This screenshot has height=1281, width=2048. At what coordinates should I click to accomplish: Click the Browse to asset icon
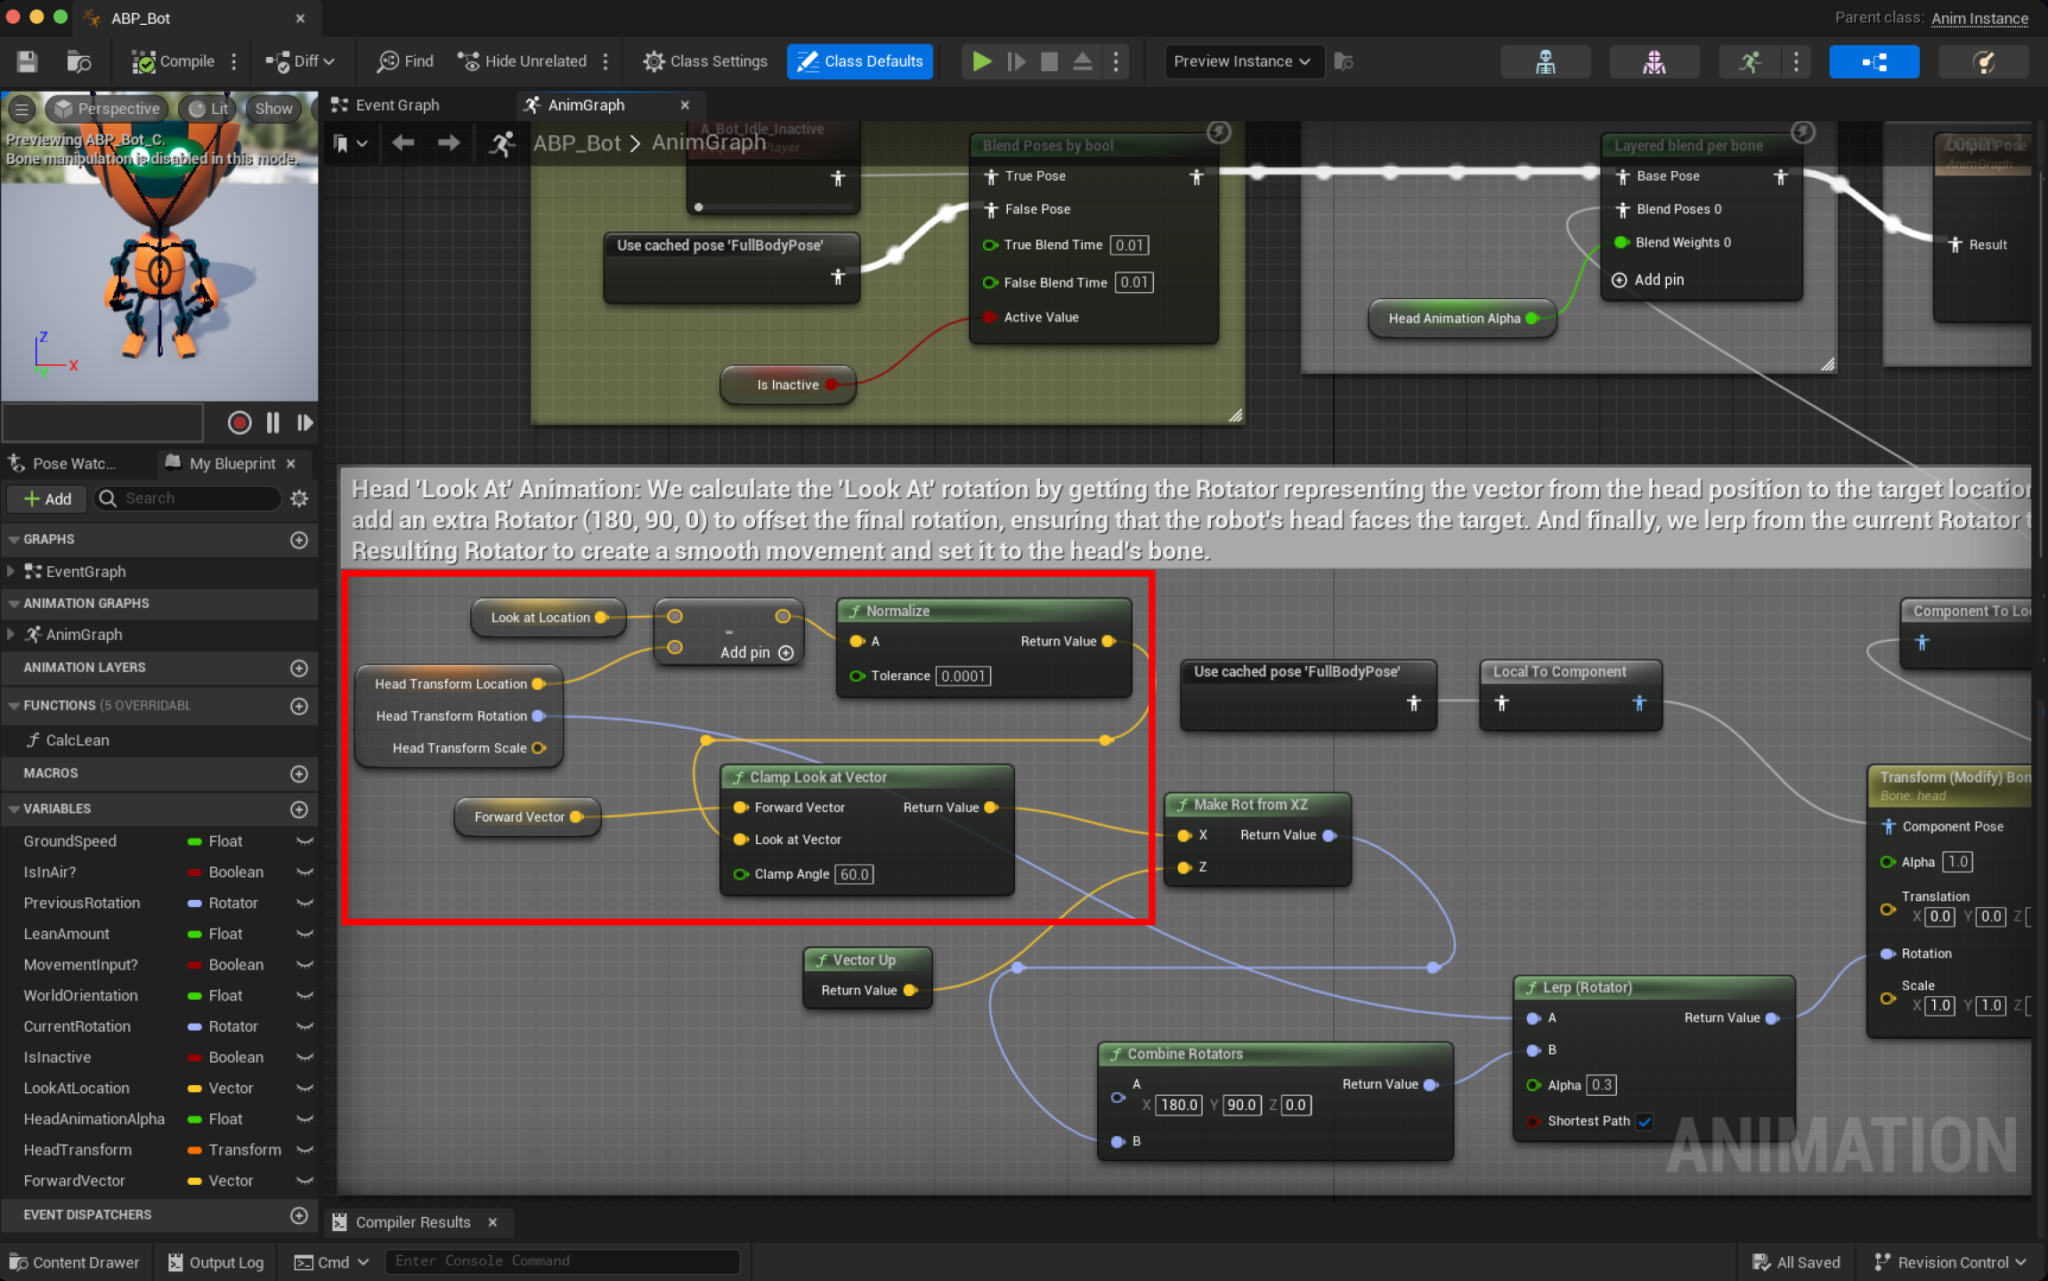(79, 61)
